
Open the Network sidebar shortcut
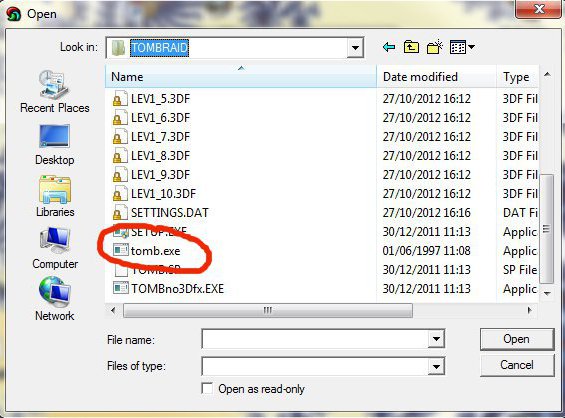55,299
